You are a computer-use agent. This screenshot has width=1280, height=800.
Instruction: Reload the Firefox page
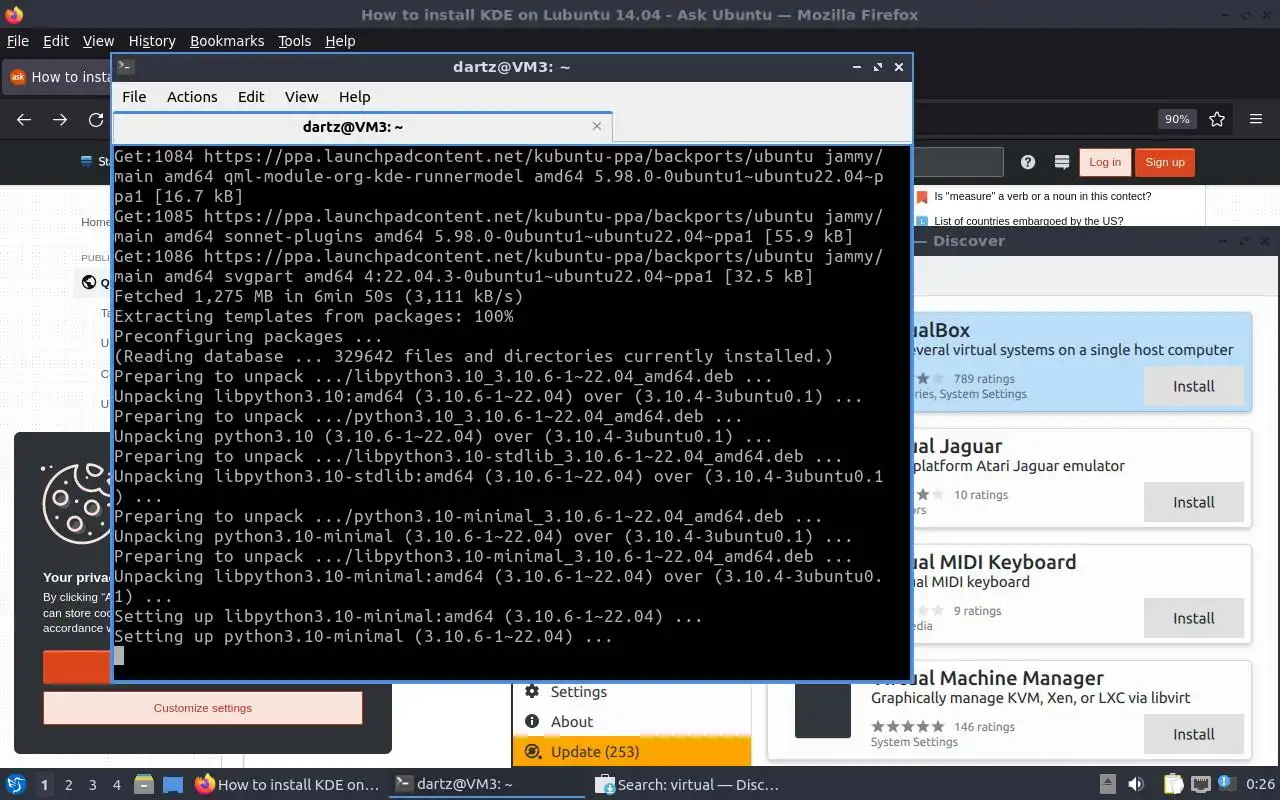pyautogui.click(x=96, y=119)
